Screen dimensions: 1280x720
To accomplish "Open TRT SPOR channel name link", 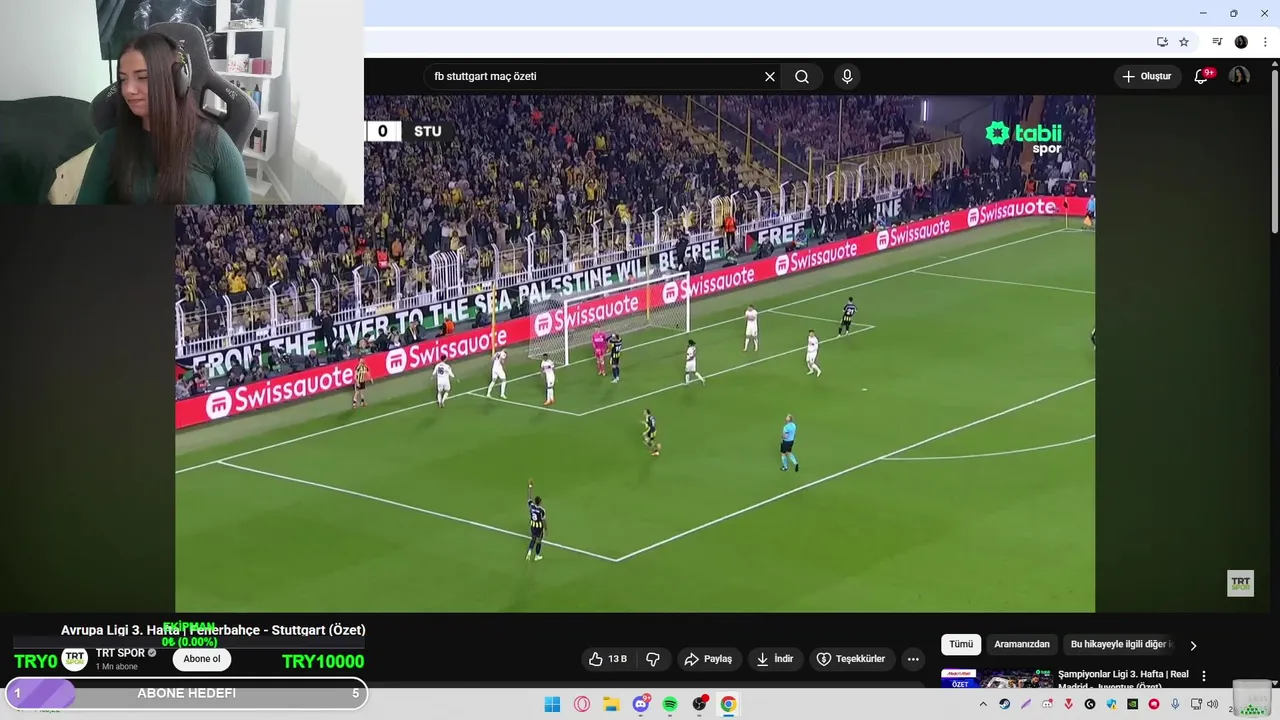I will [120, 653].
